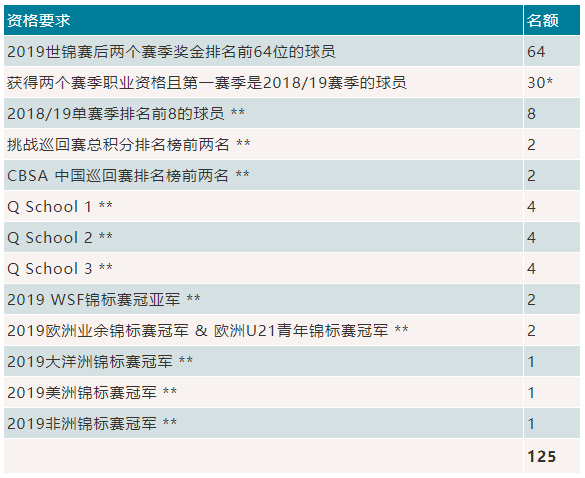This screenshot has height=478, width=585.
Task: Select the CBSA 中国巡回赛排名榜前两名 row
Action: pyautogui.click(x=292, y=175)
